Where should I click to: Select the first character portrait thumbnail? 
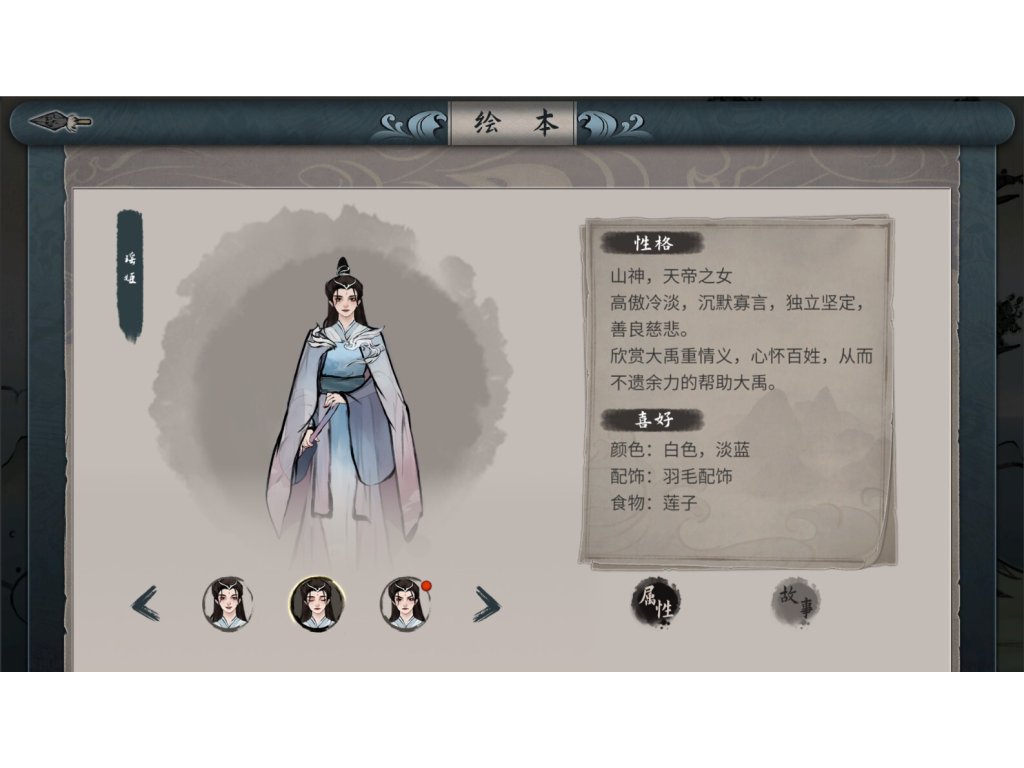(227, 603)
